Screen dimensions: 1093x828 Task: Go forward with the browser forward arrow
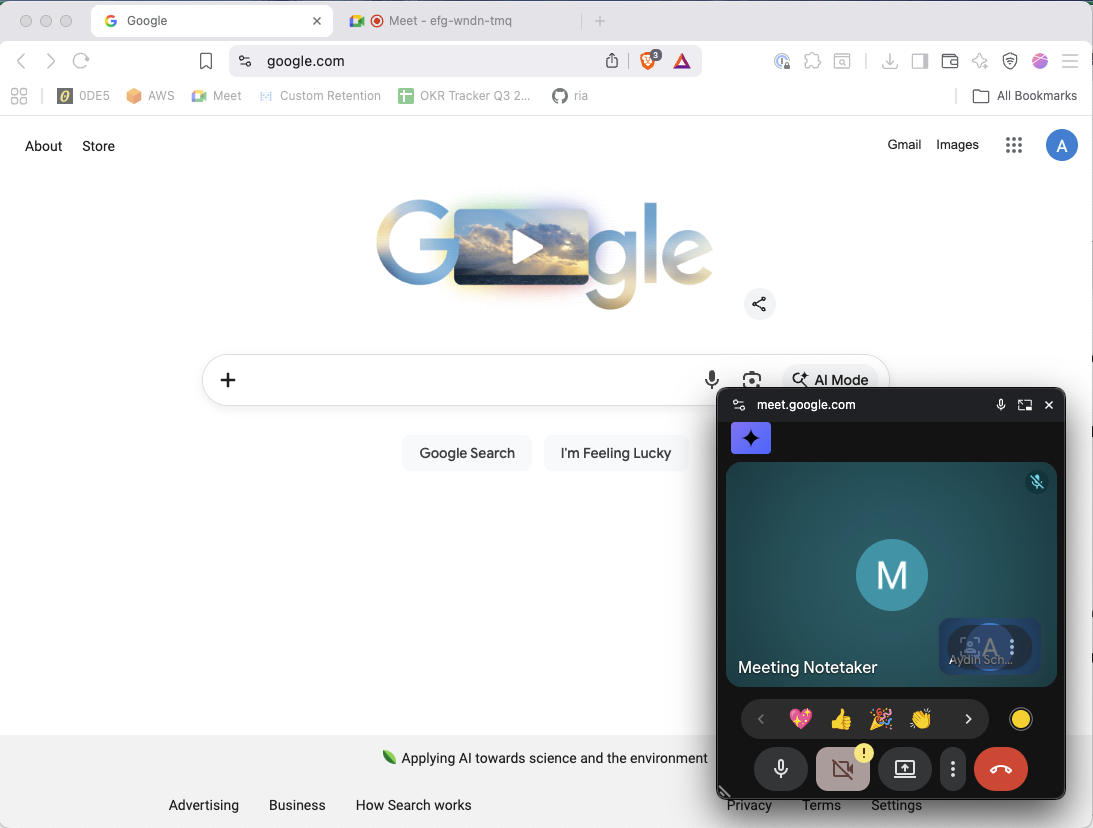coord(51,61)
